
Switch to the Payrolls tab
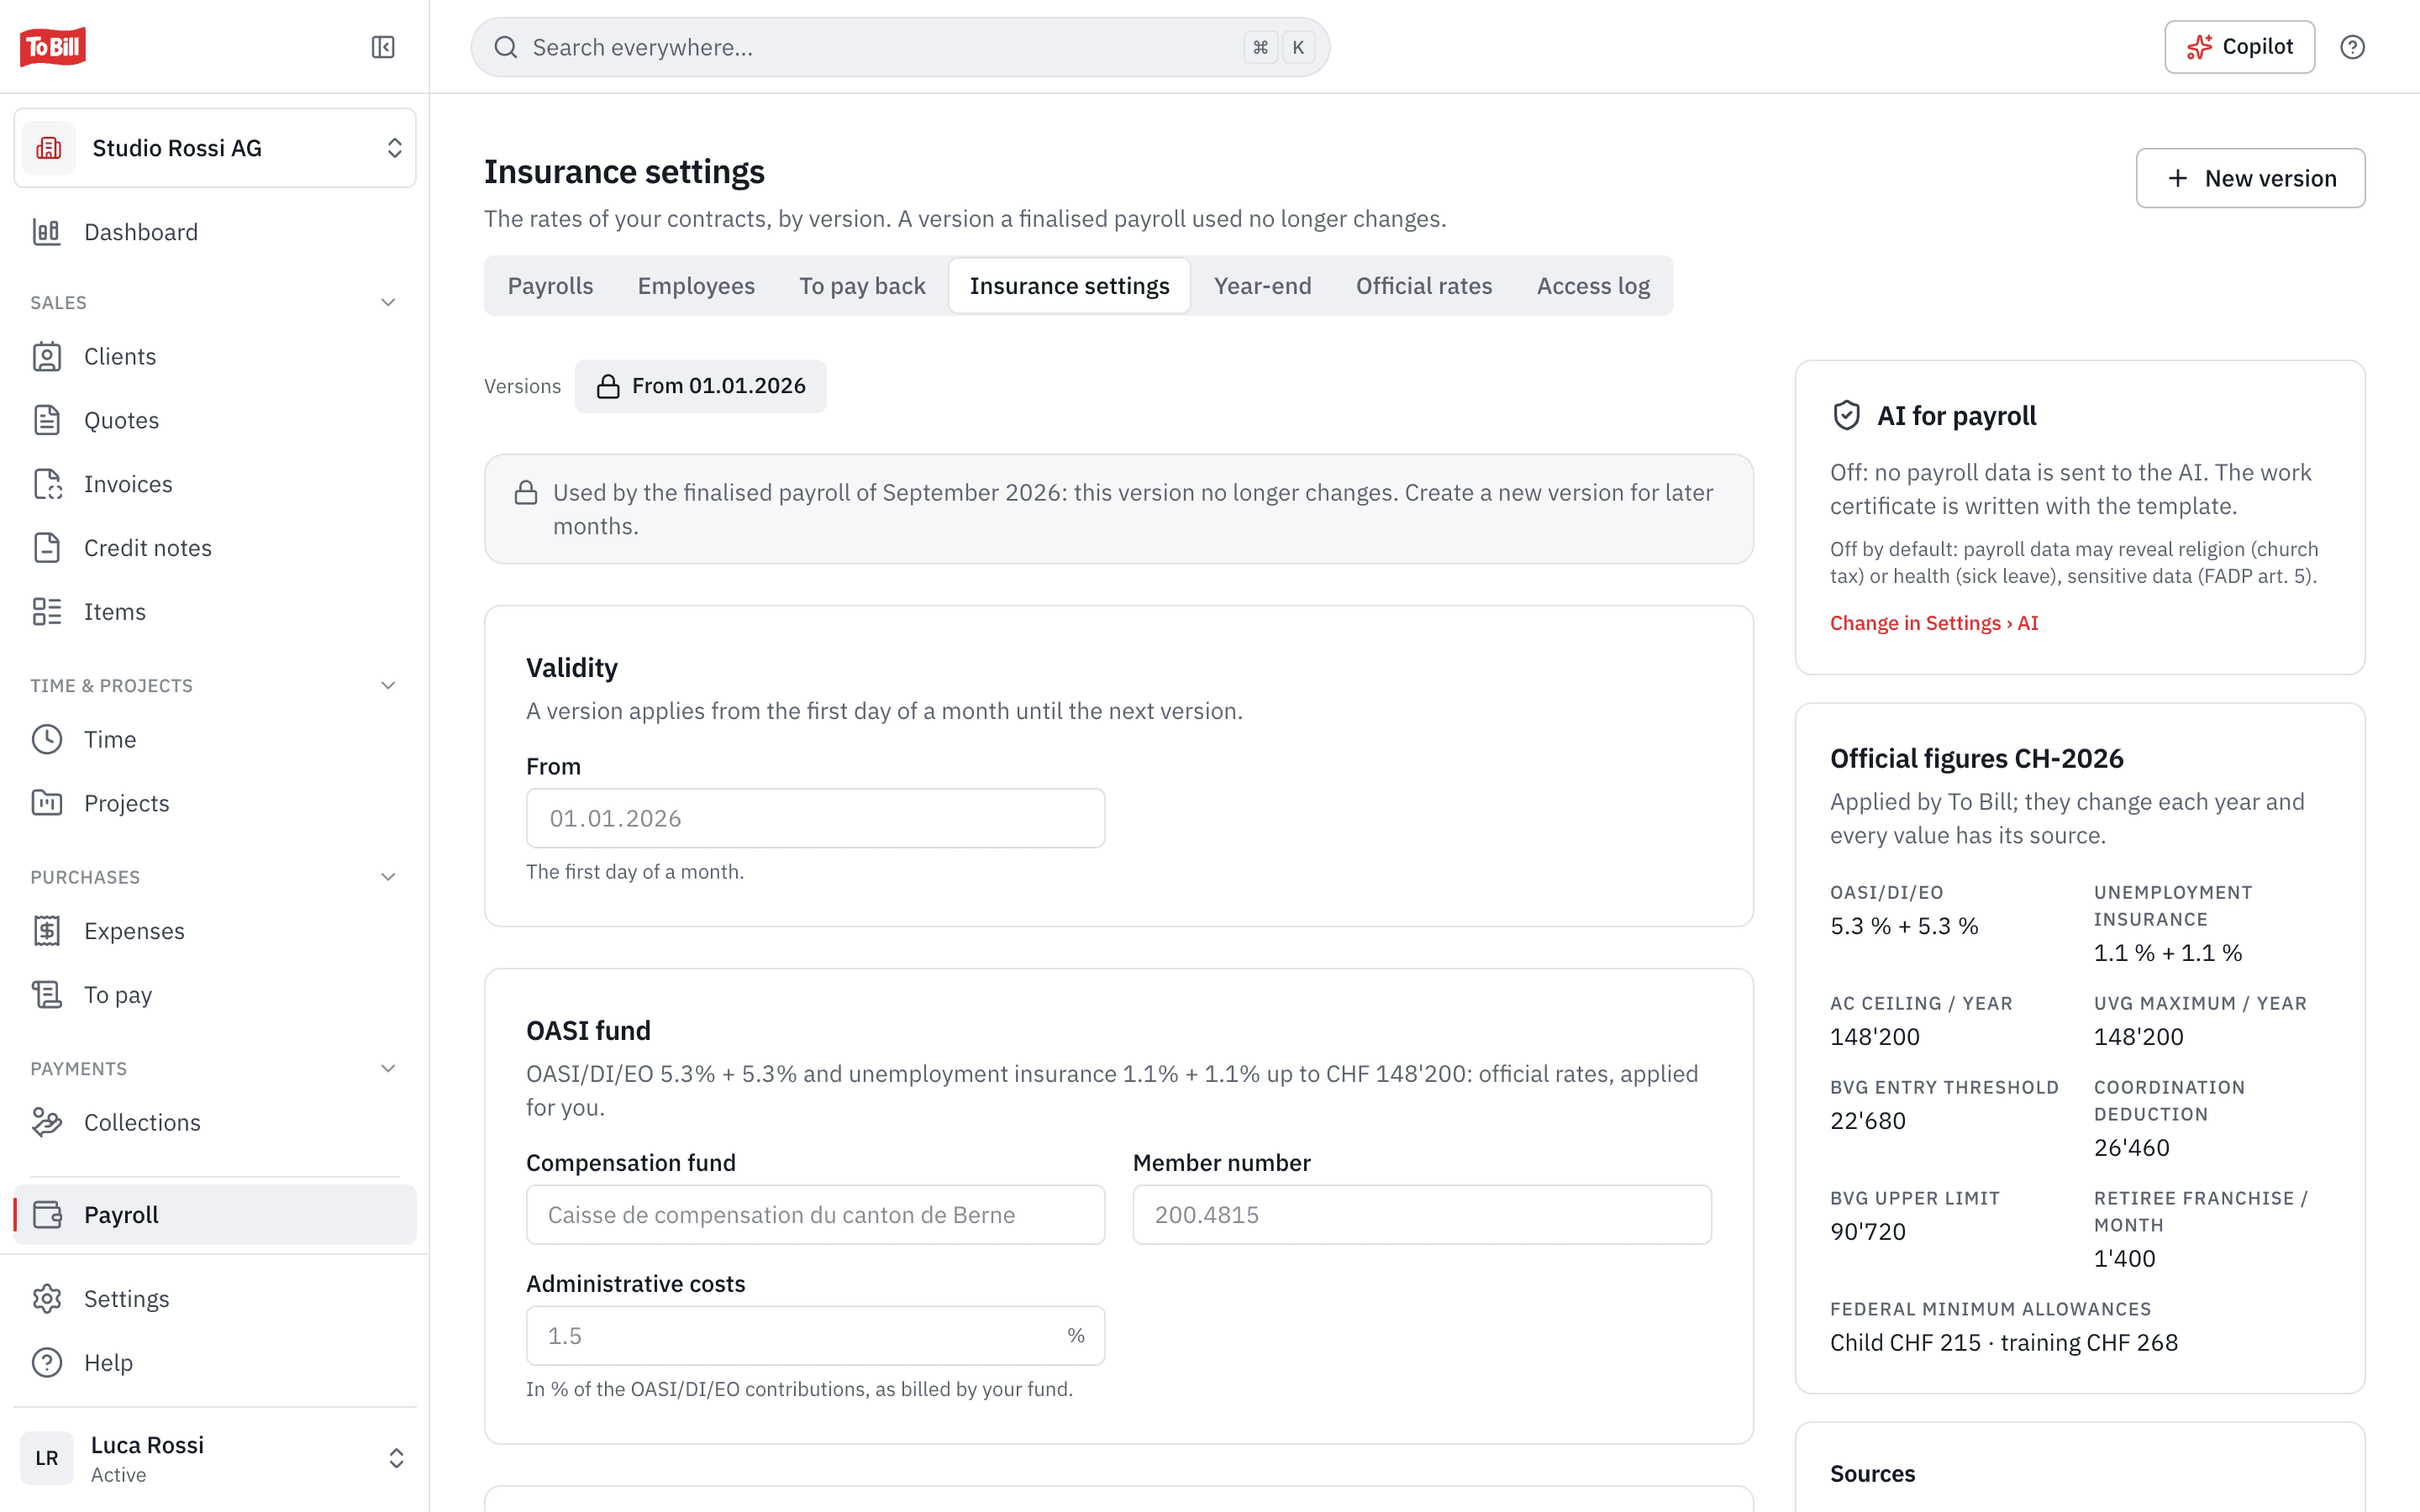pyautogui.click(x=550, y=286)
